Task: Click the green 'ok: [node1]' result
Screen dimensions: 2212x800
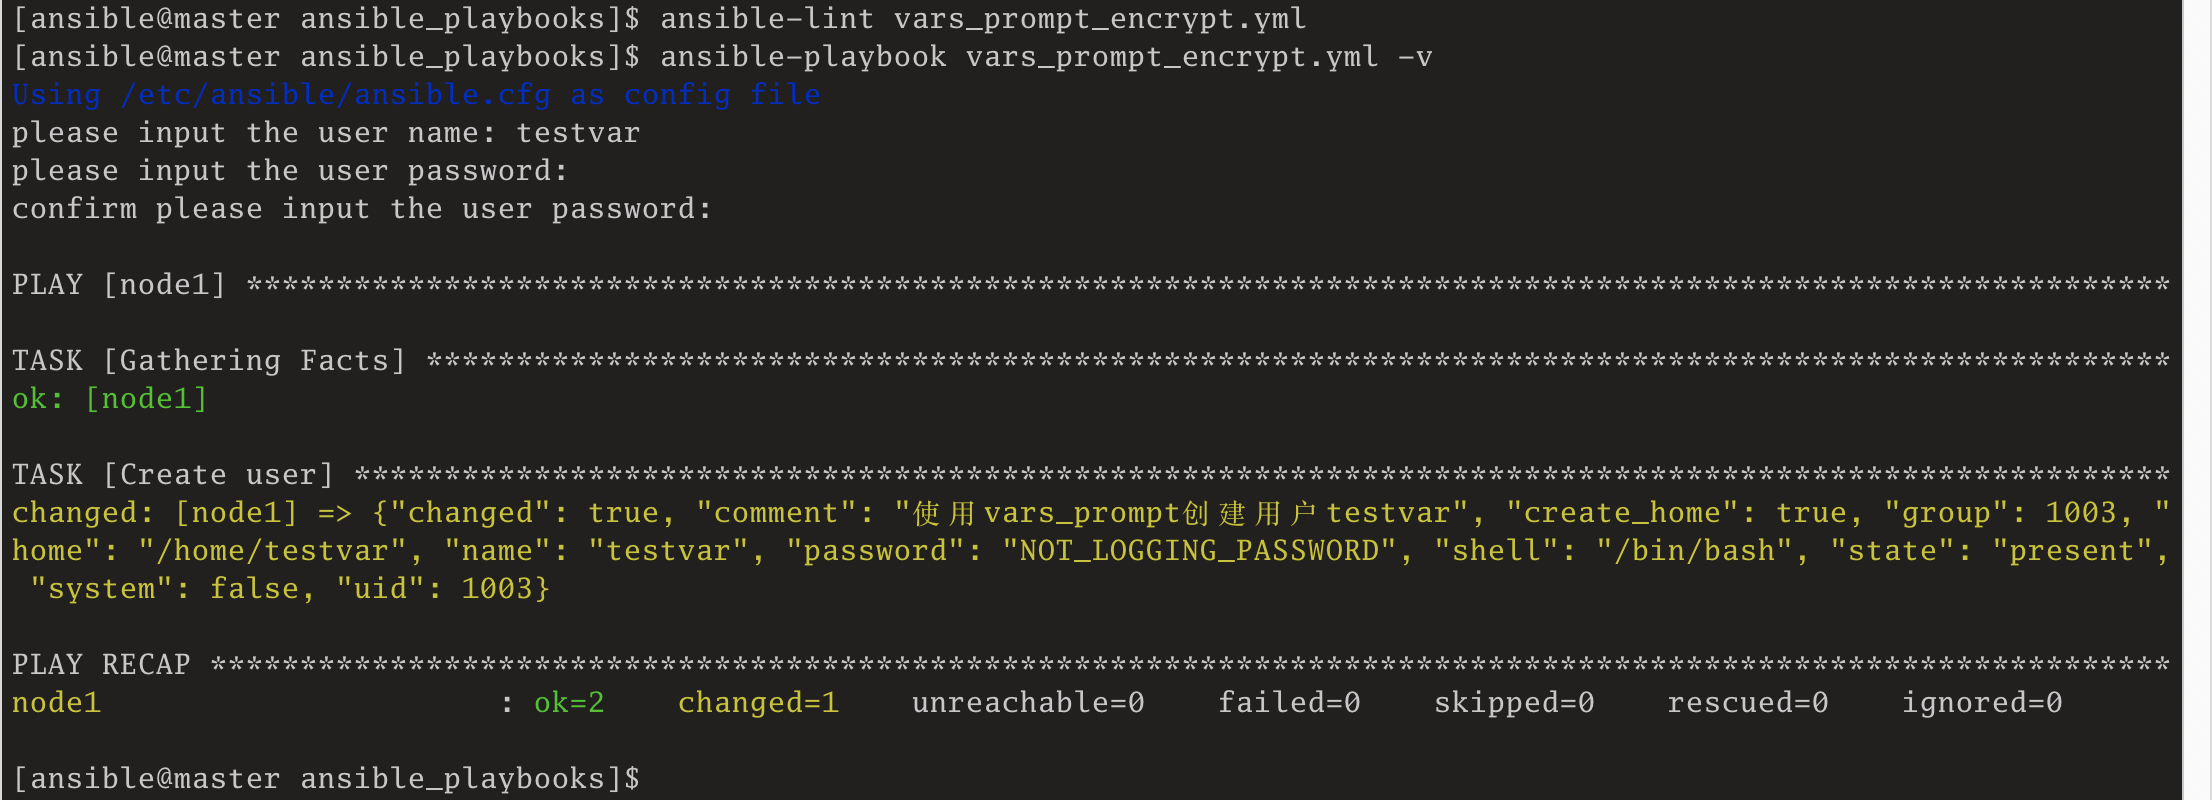Action: [x=110, y=399]
